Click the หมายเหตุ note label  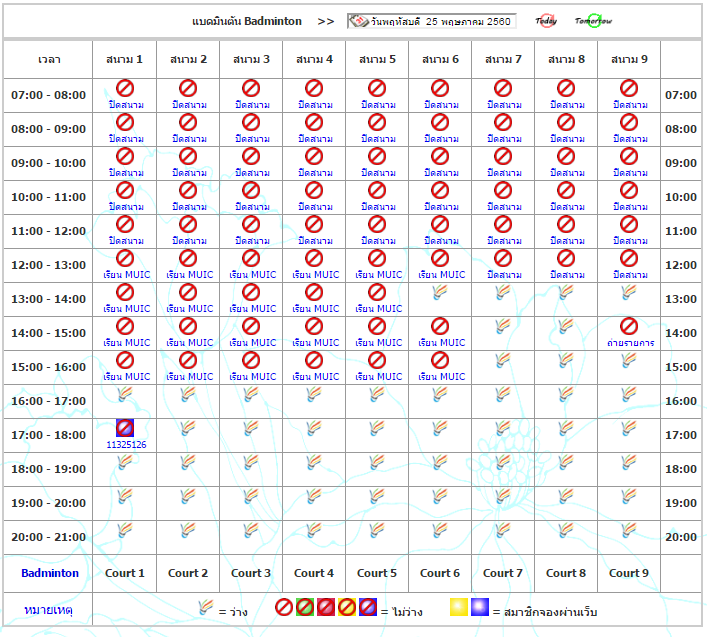[x=49, y=610]
